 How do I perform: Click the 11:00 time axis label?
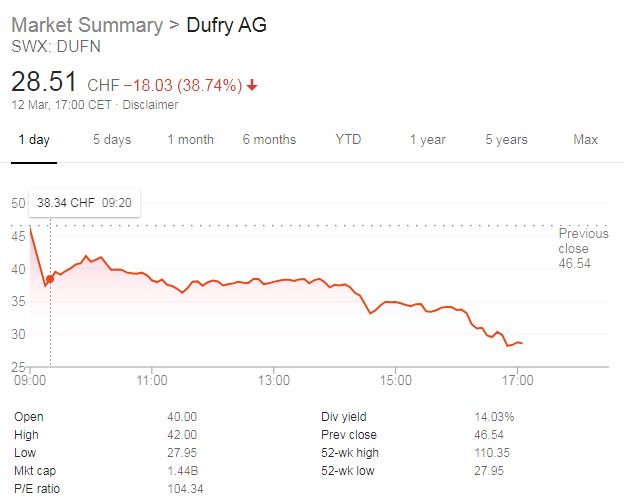pyautogui.click(x=152, y=380)
